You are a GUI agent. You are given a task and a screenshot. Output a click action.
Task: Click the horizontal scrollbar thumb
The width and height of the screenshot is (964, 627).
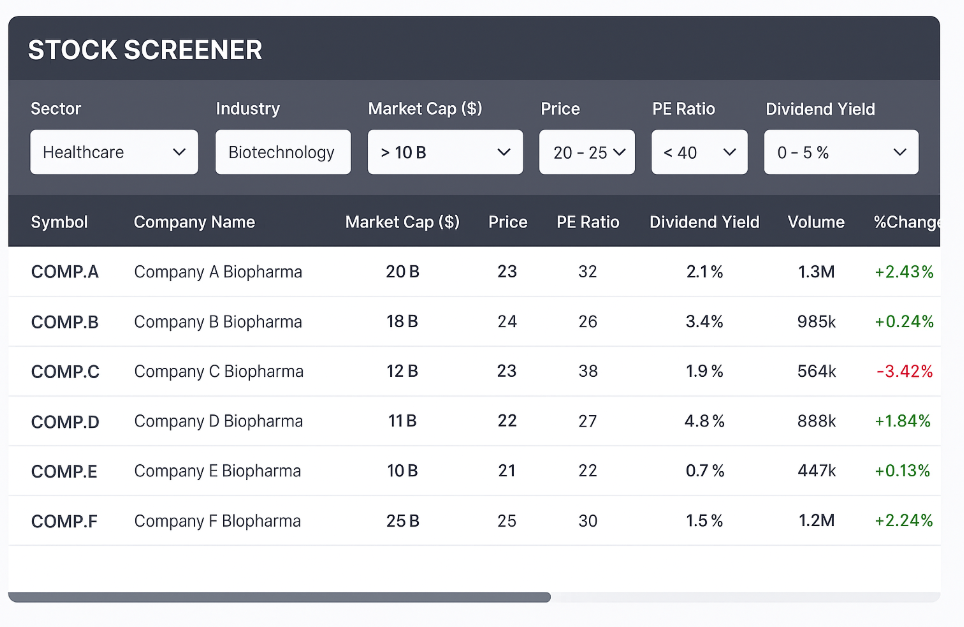(279, 597)
